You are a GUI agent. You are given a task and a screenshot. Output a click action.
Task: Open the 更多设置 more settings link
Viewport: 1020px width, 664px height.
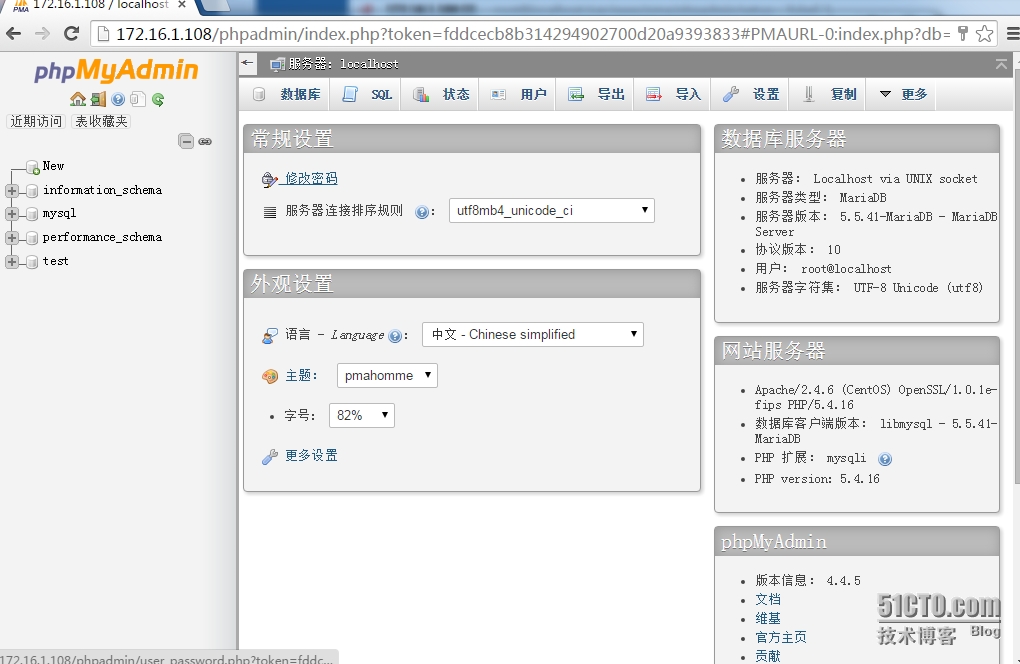pos(311,456)
